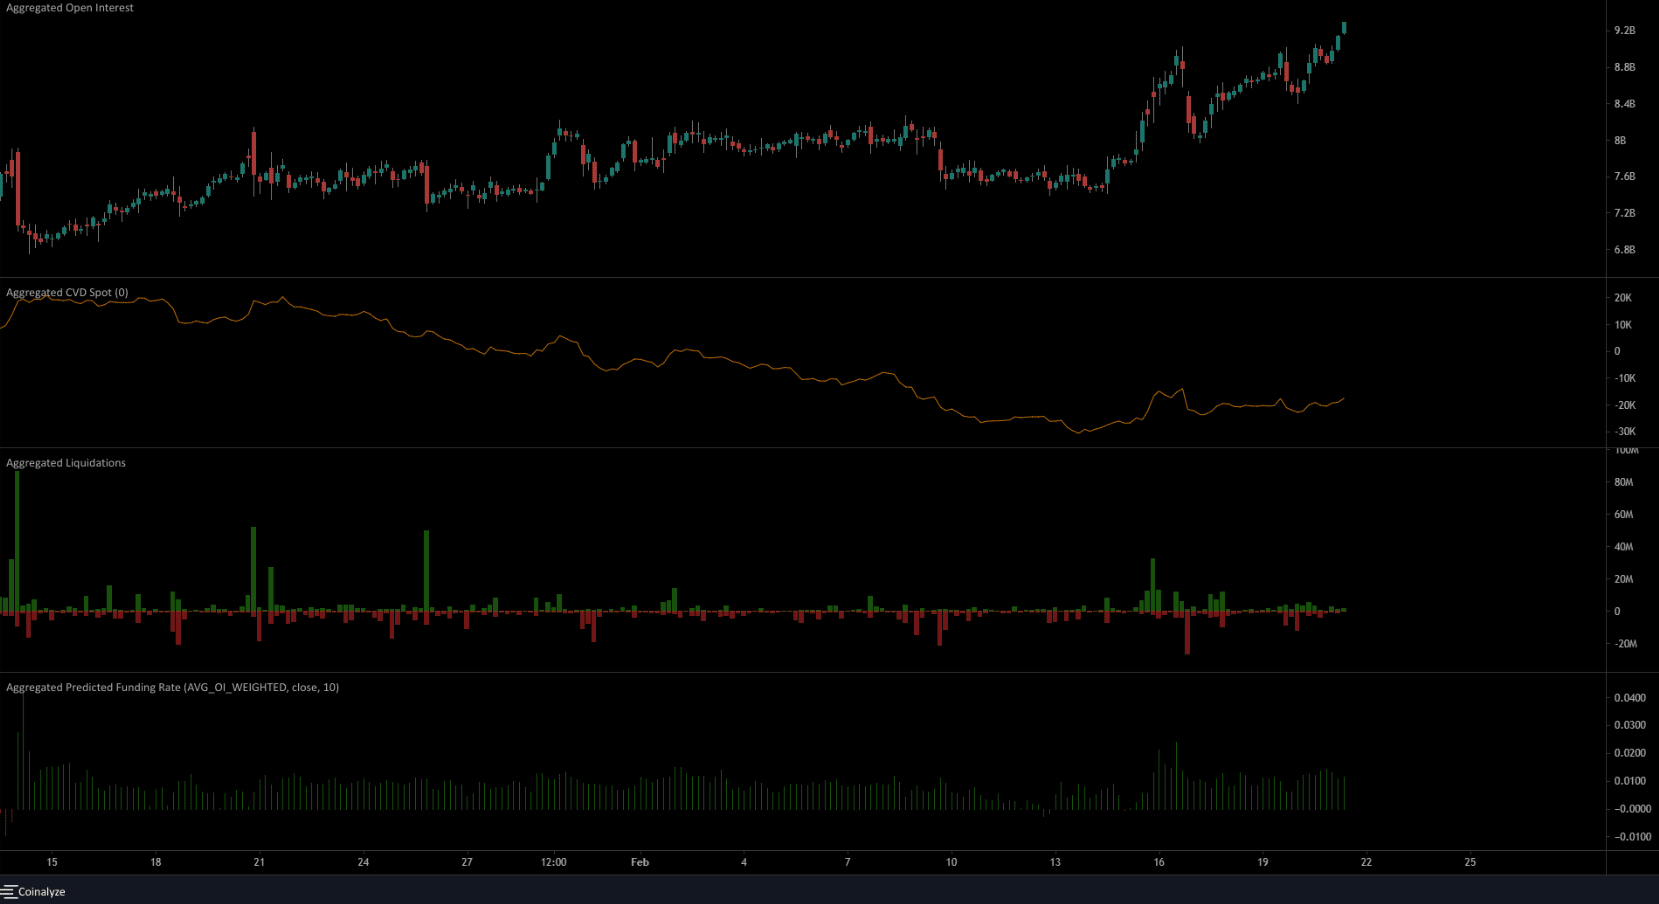The height and width of the screenshot is (904, 1659).
Task: Click the 20K CVD axis label
Action: 1623,298
